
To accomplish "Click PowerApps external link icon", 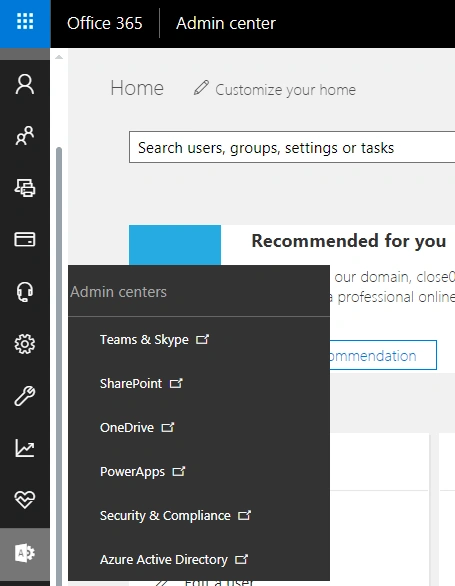I will (x=179, y=471).
